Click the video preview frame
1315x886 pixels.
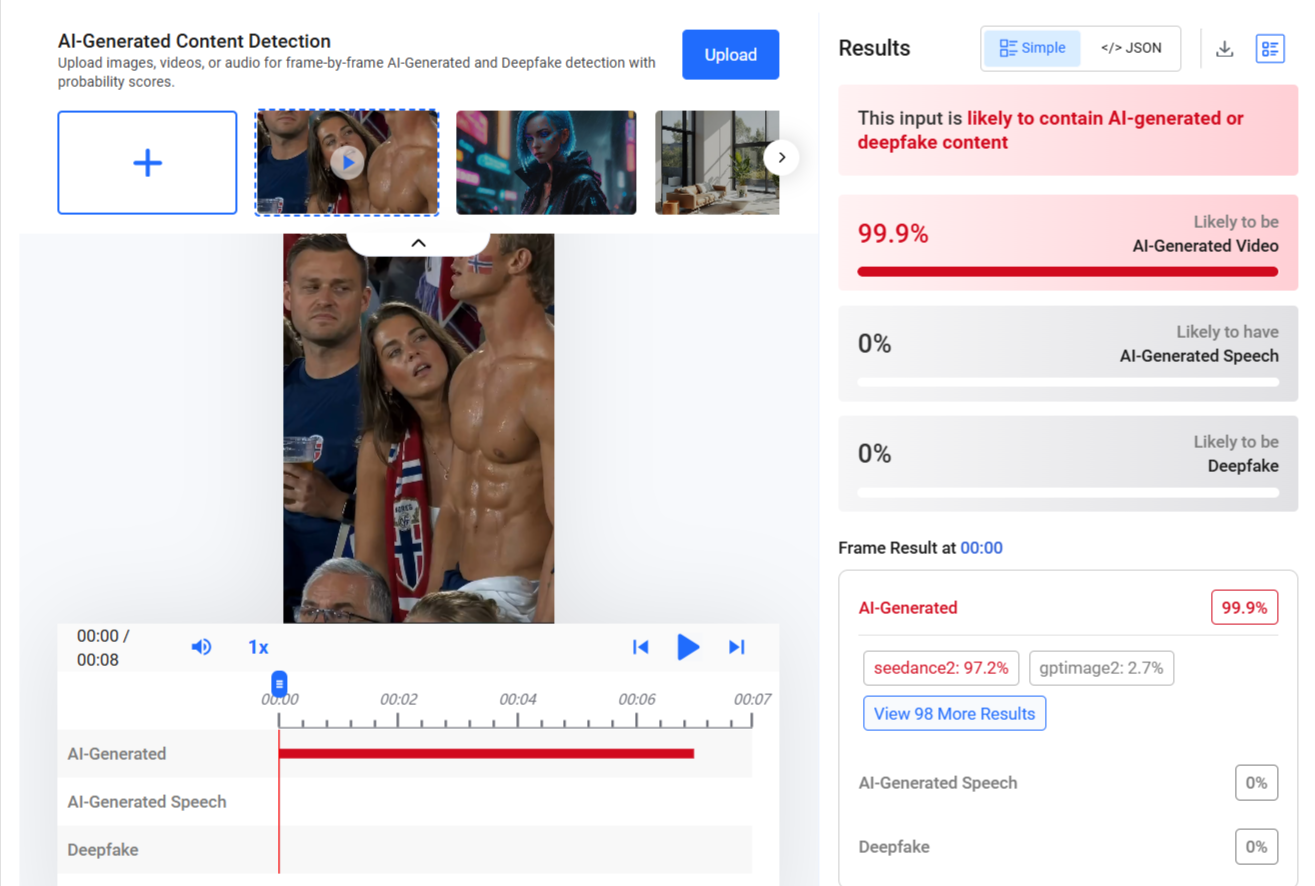418,428
